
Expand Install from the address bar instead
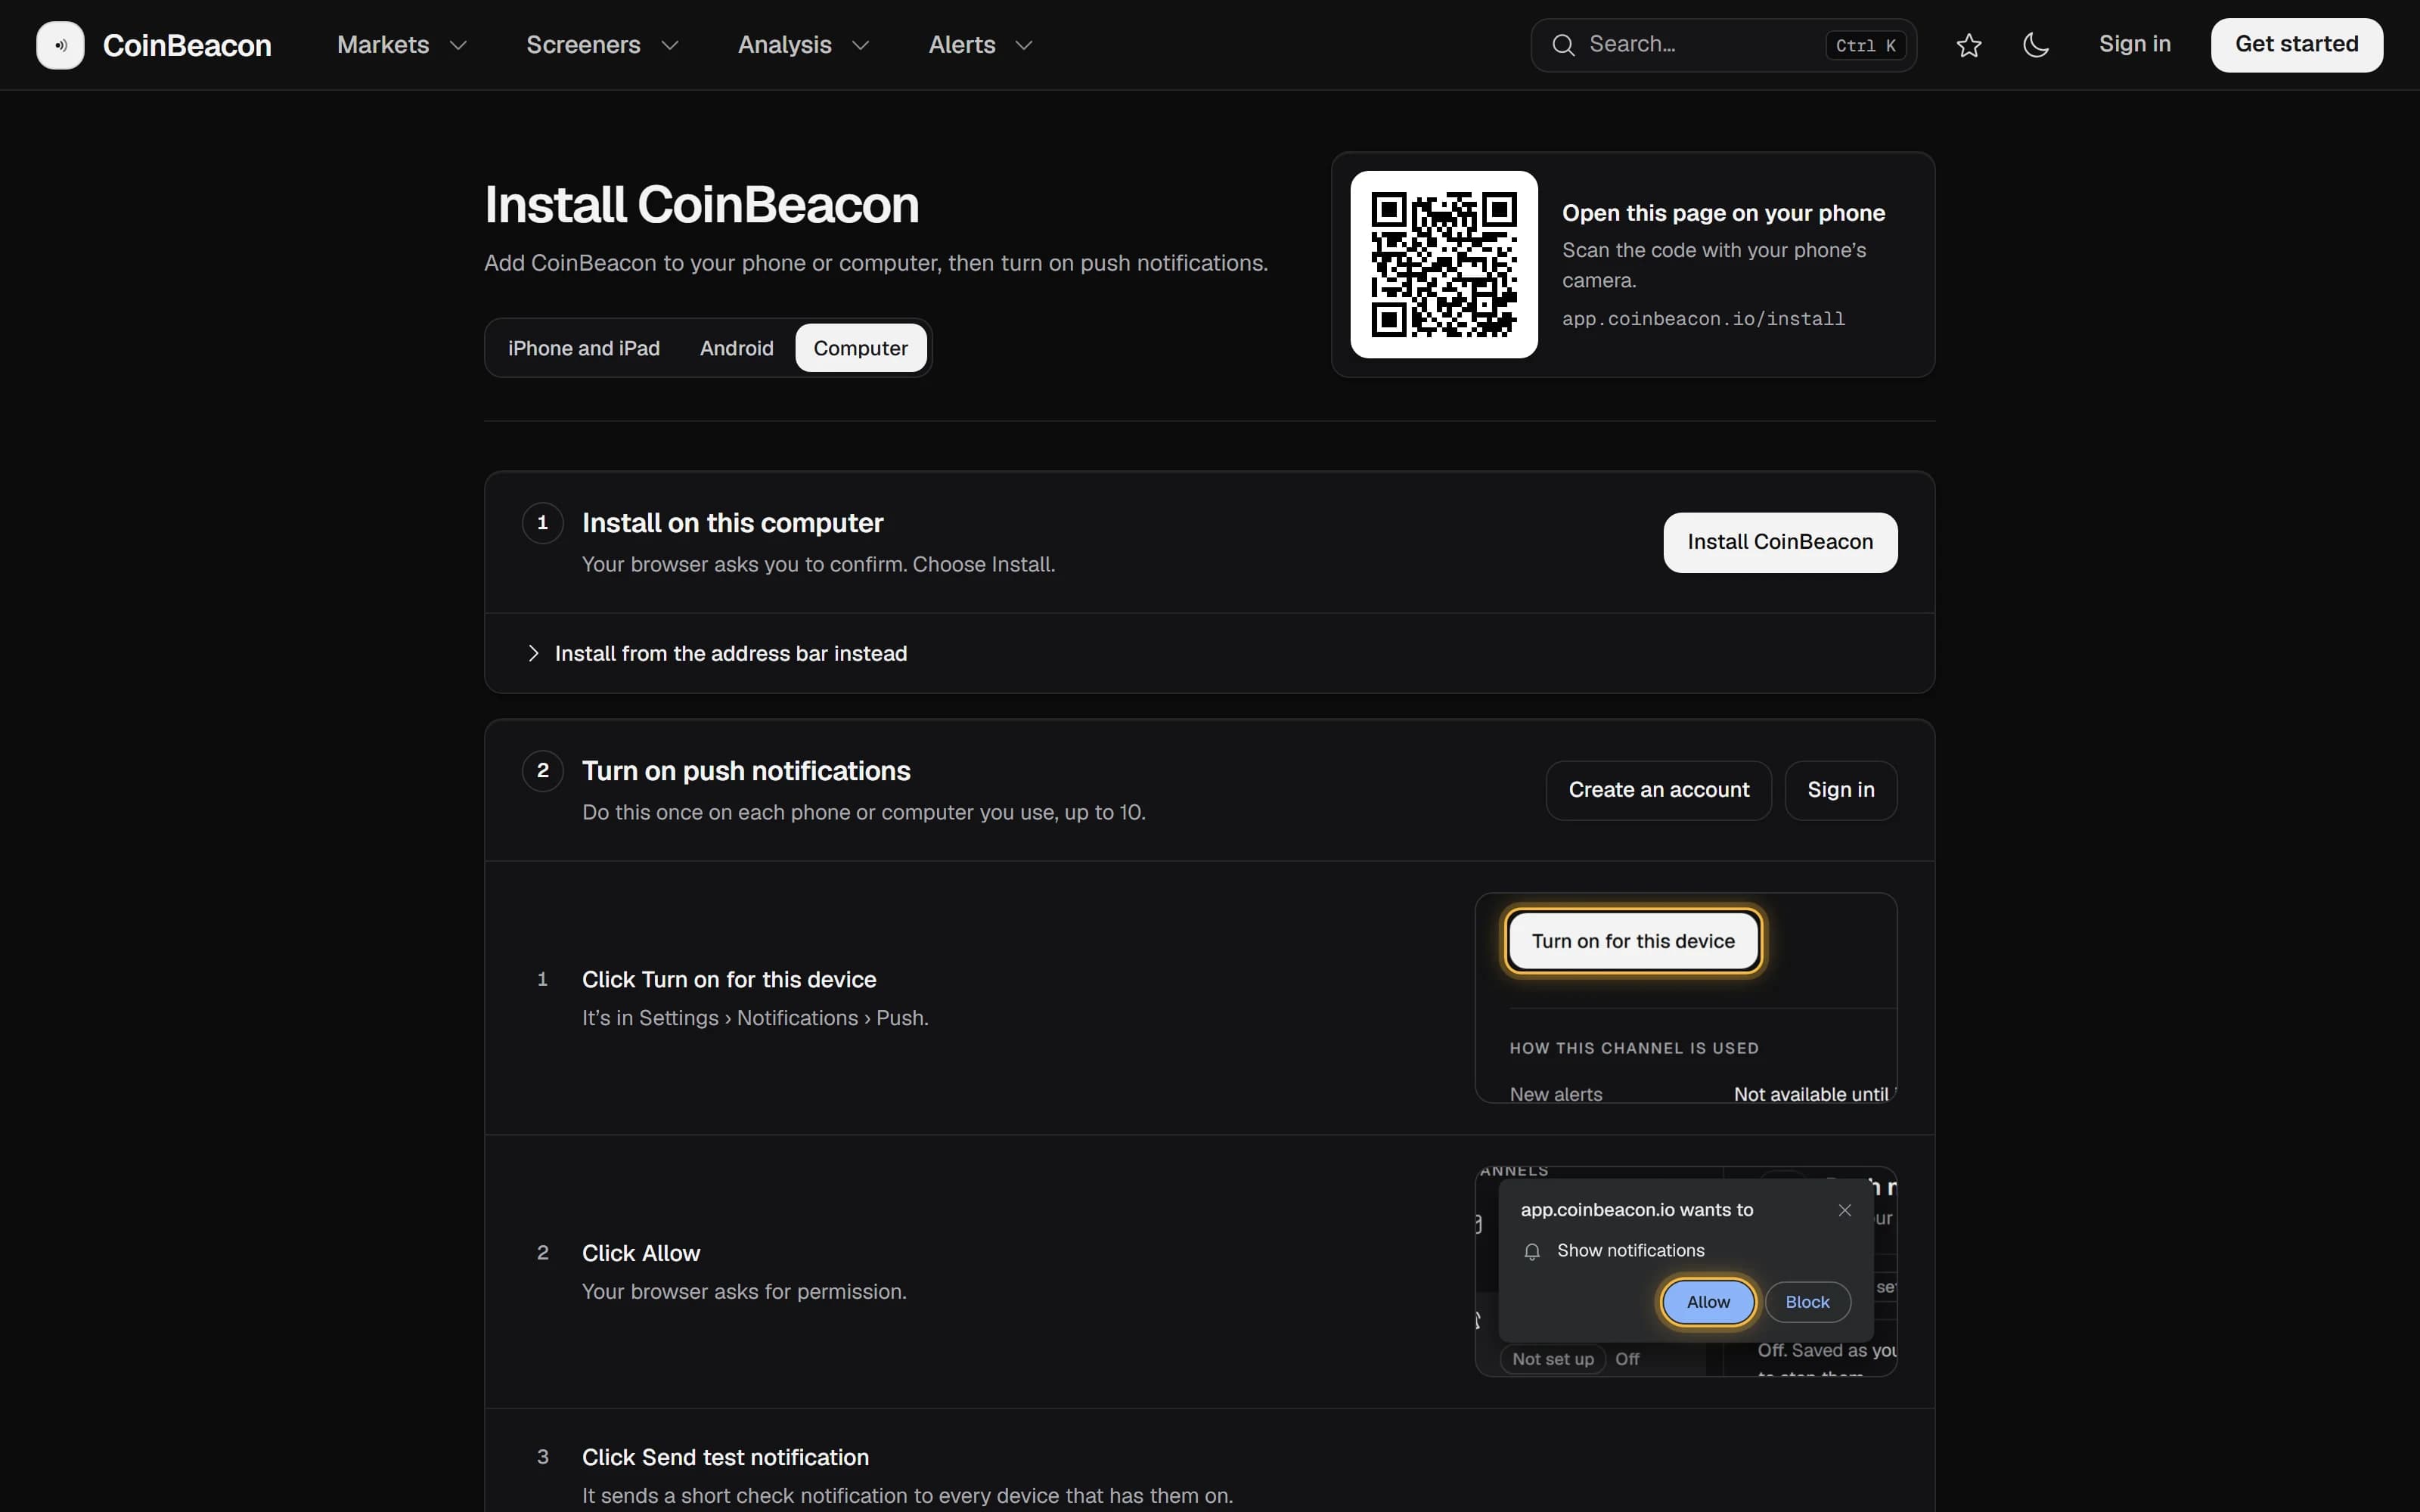coord(1210,653)
